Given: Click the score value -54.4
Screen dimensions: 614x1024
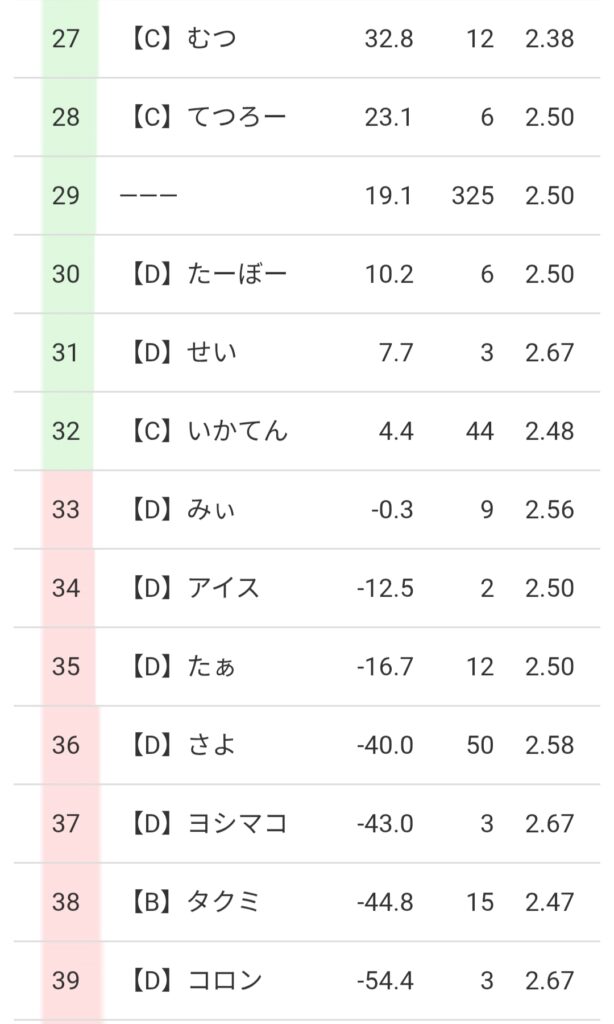Looking at the screenshot, I should click(x=385, y=981).
